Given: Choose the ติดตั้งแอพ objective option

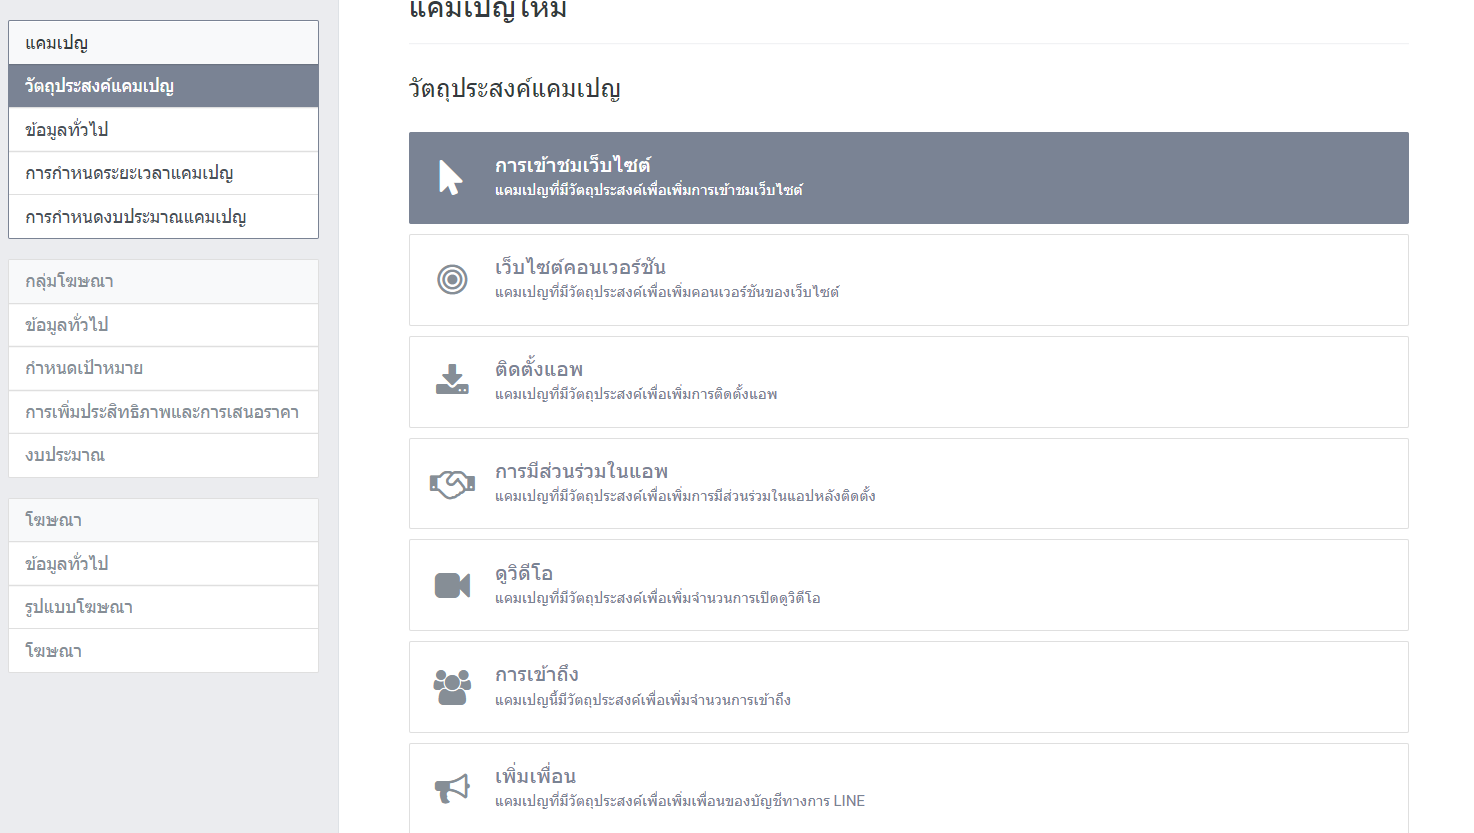Looking at the screenshot, I should click(908, 382).
